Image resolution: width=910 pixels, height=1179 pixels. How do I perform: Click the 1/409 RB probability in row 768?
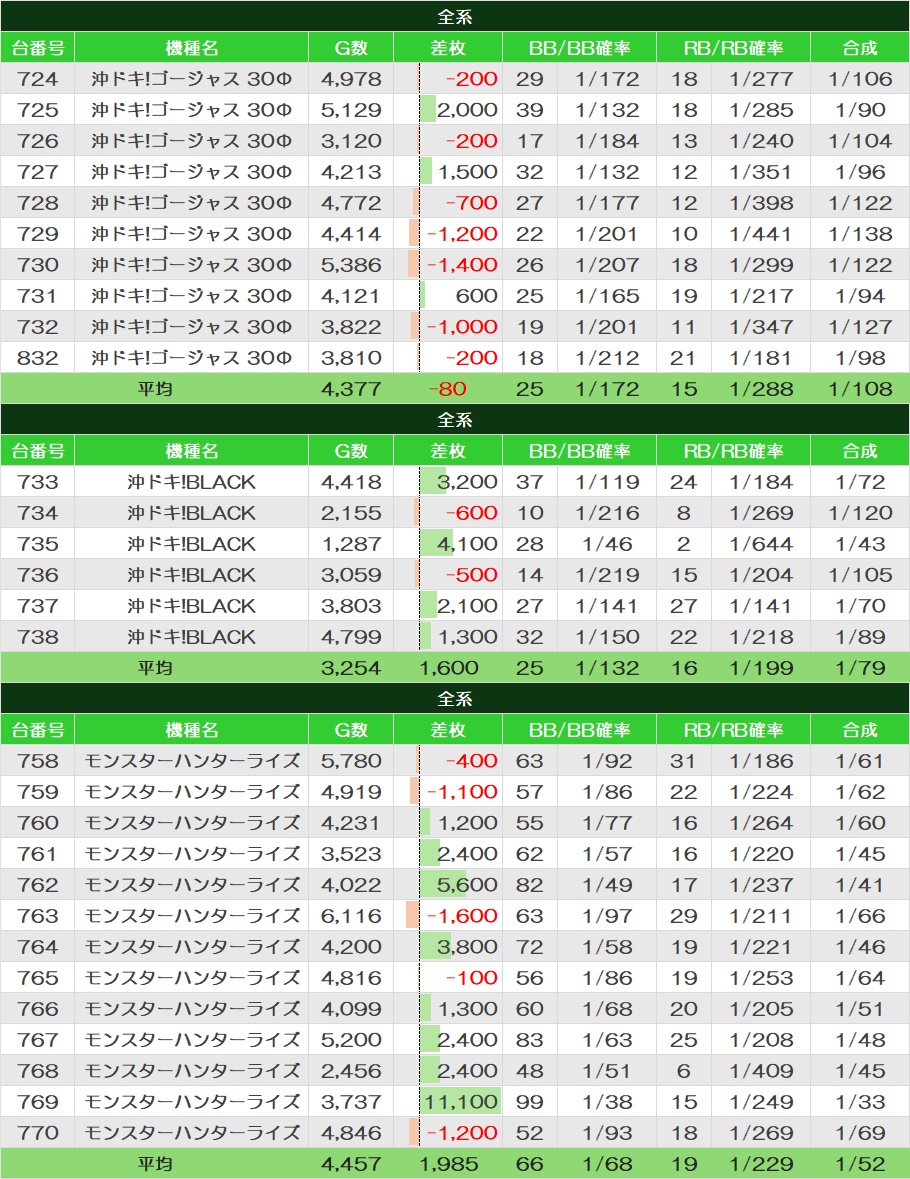pos(761,1071)
